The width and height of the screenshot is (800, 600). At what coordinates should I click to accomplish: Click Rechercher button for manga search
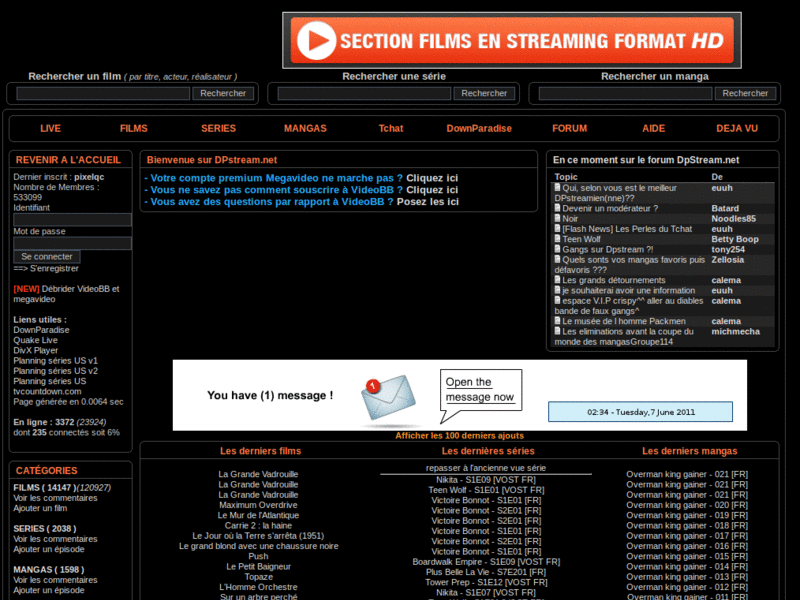pyautogui.click(x=745, y=93)
